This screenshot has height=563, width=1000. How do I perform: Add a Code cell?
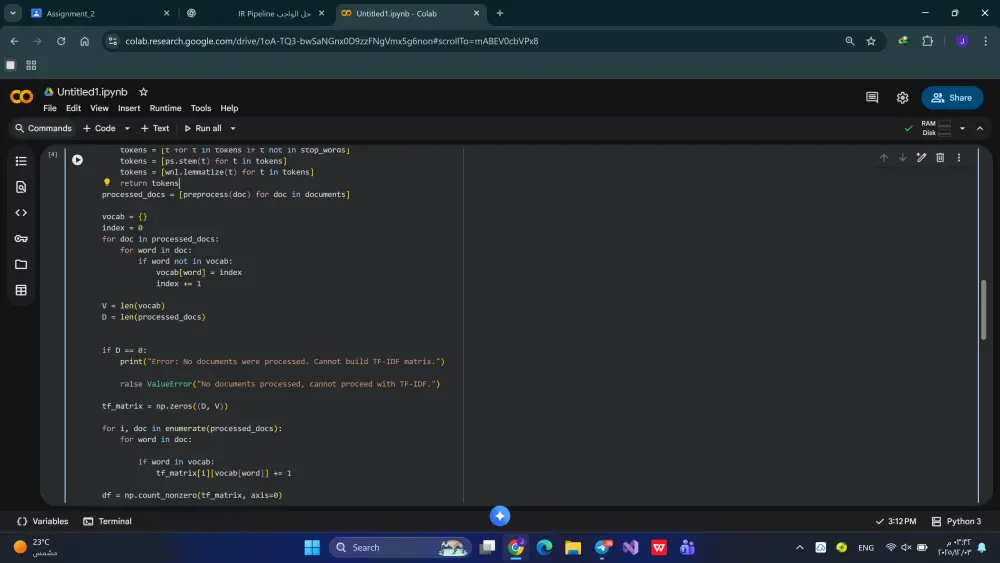tap(99, 128)
